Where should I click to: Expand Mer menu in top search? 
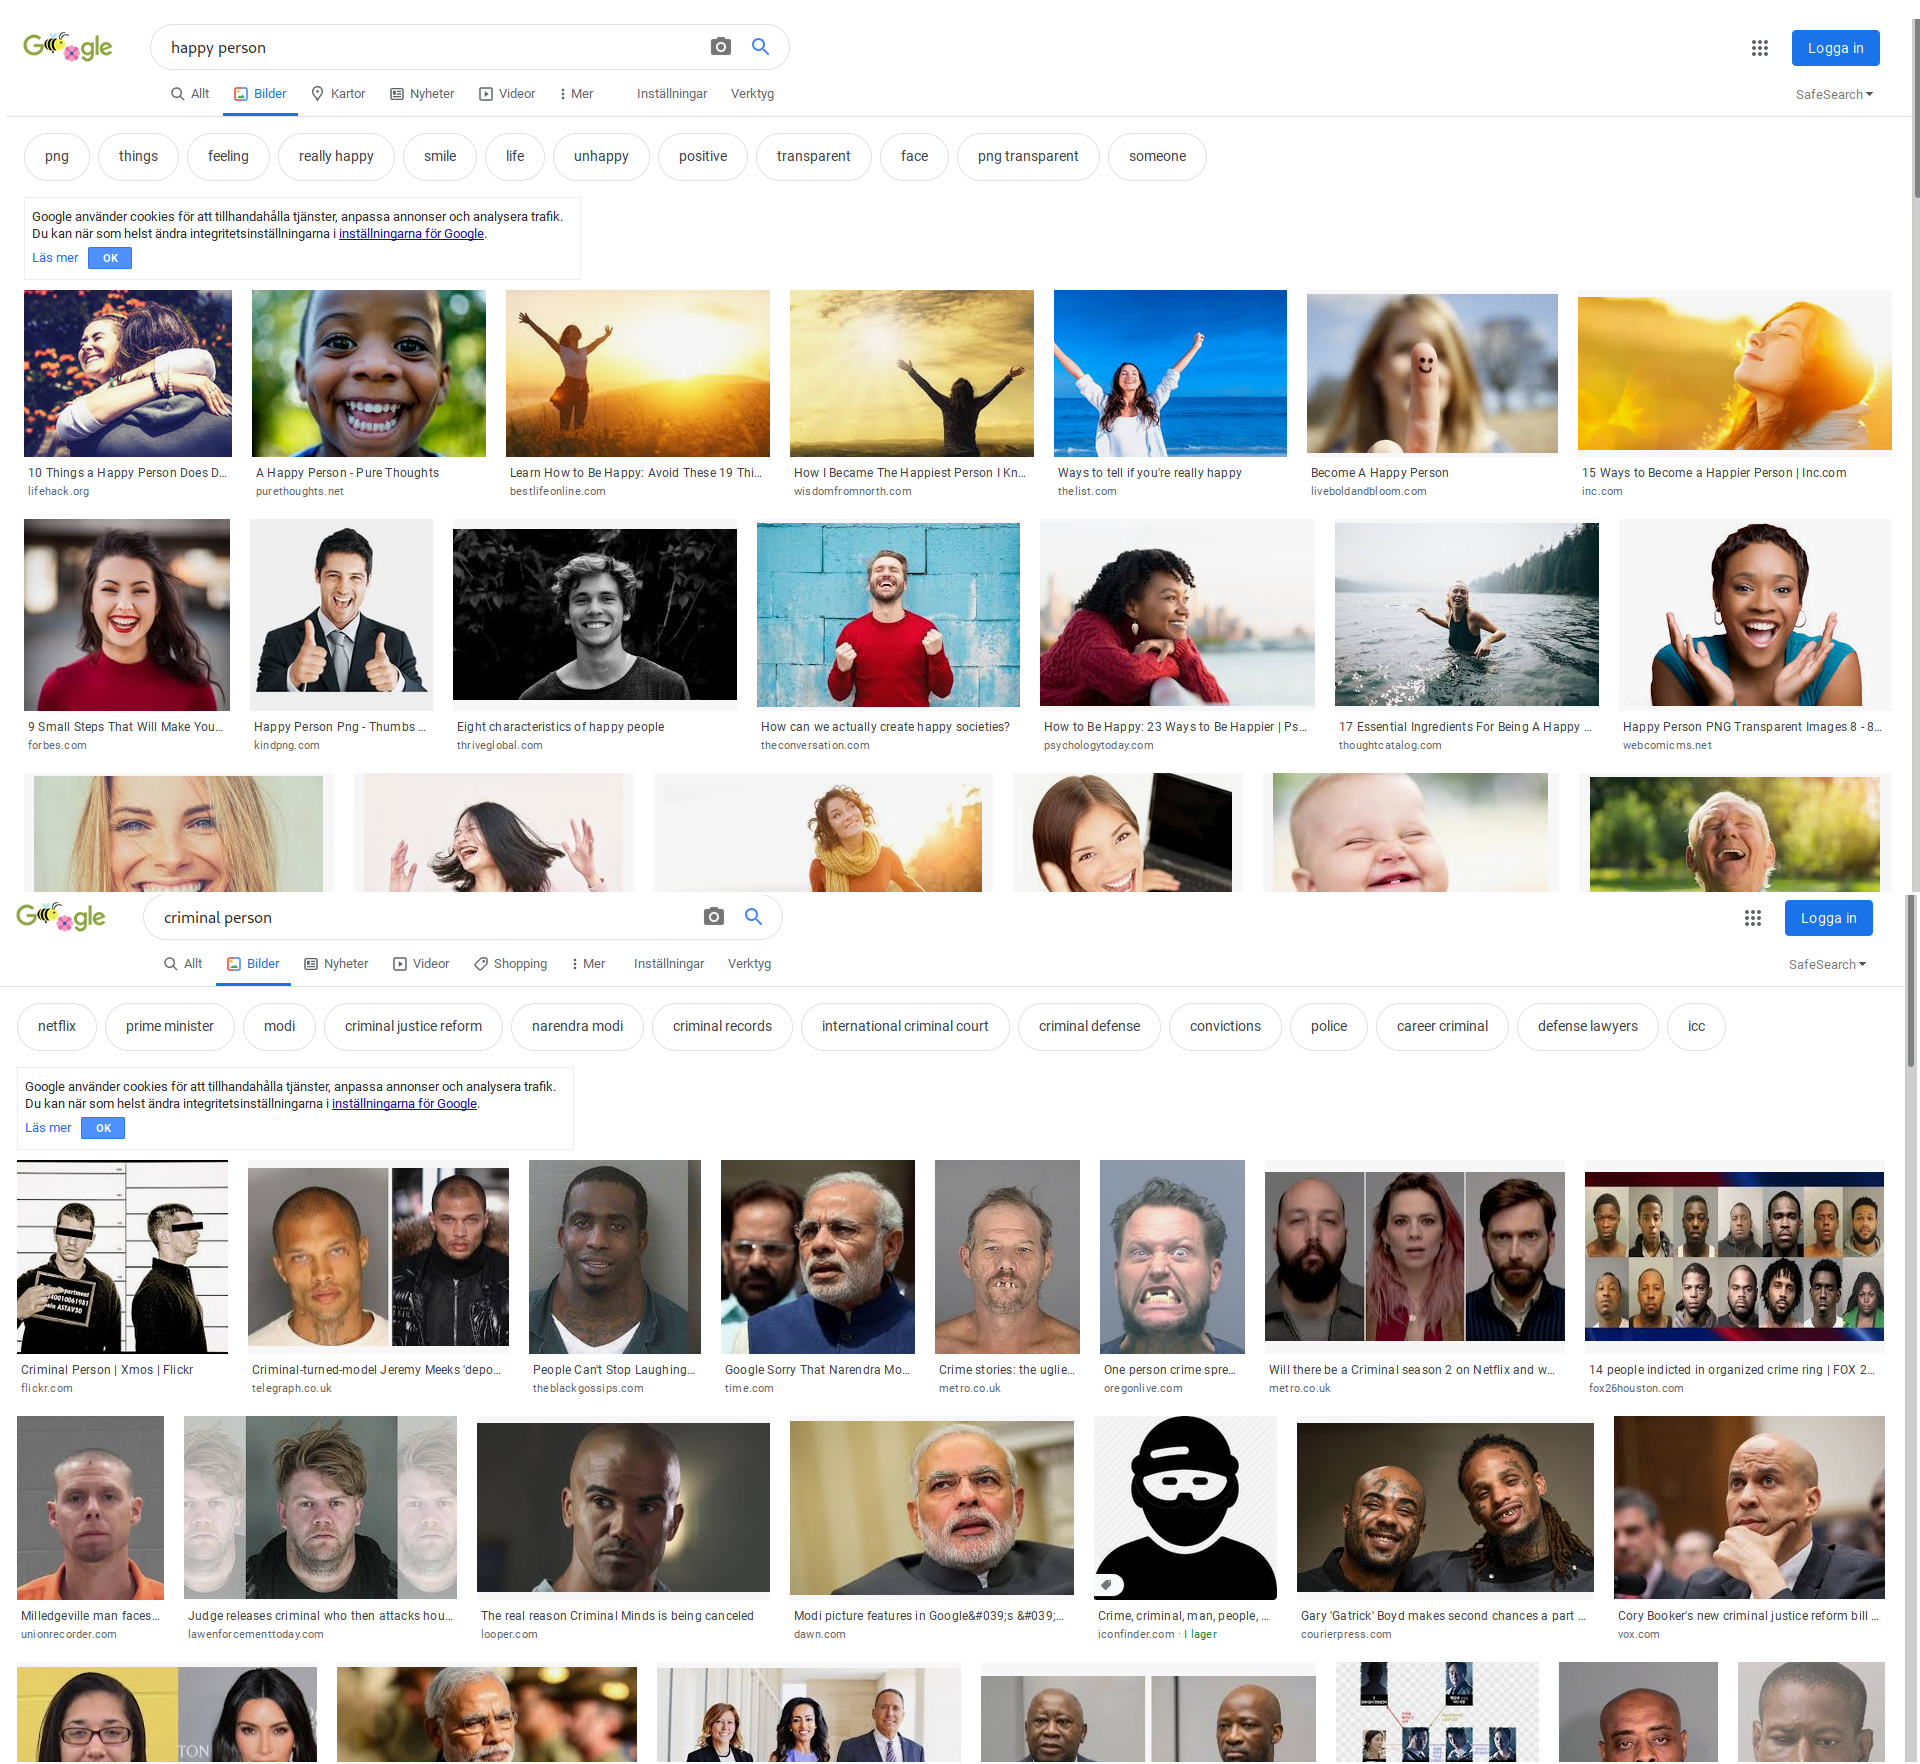click(576, 94)
